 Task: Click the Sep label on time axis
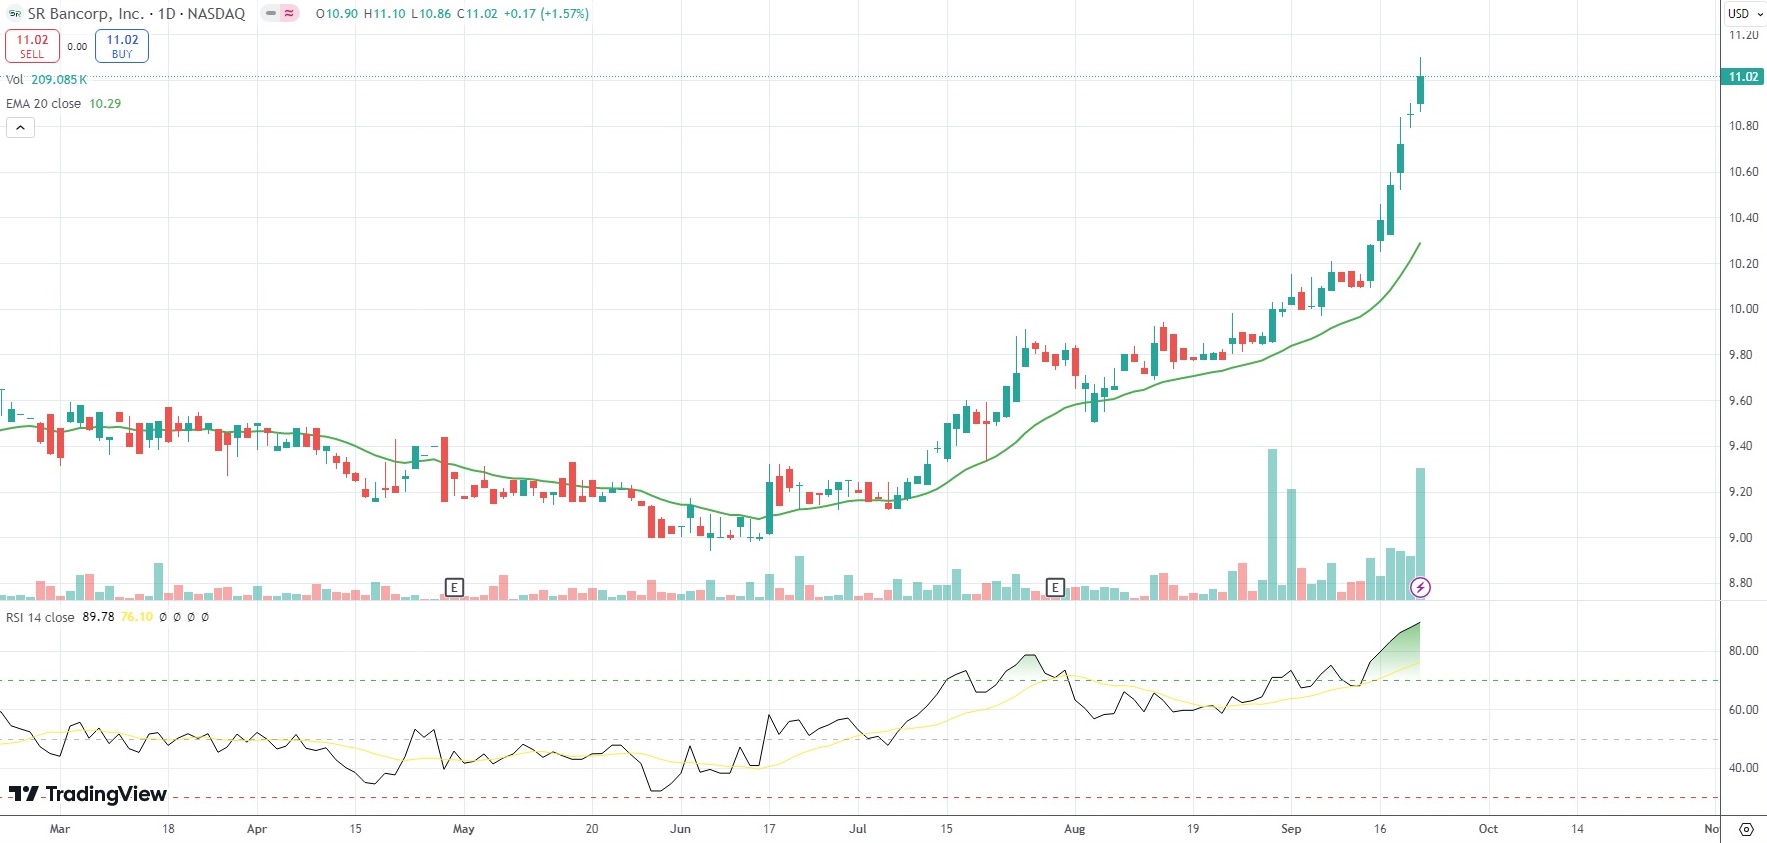click(x=1291, y=829)
